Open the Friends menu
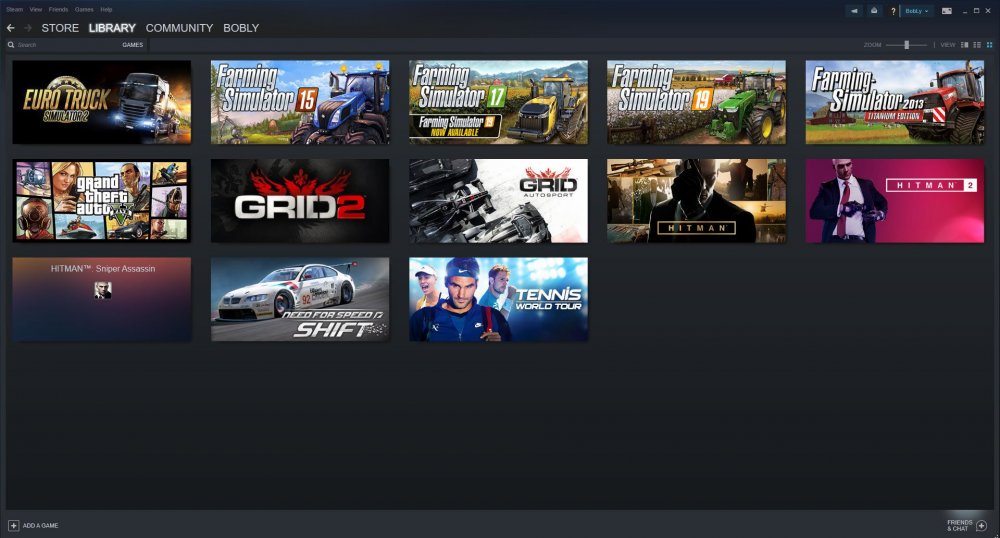 pyautogui.click(x=58, y=10)
